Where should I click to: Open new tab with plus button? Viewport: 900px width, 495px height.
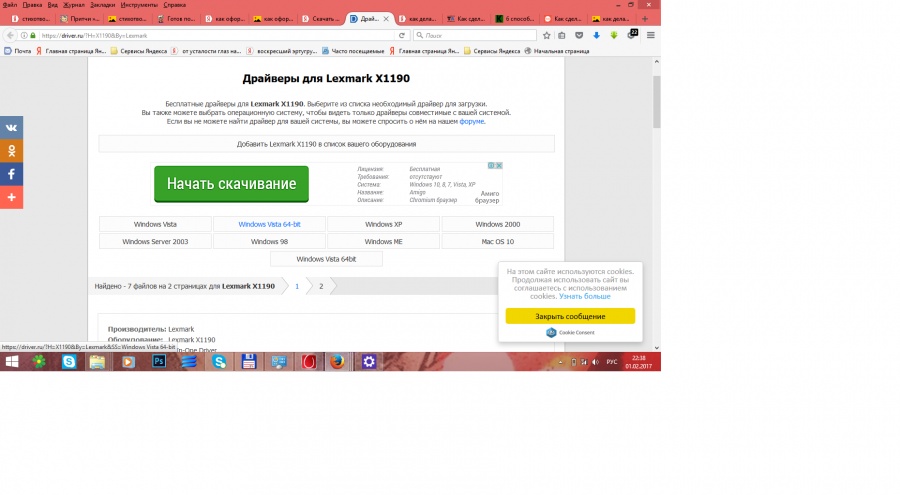[x=645, y=19]
